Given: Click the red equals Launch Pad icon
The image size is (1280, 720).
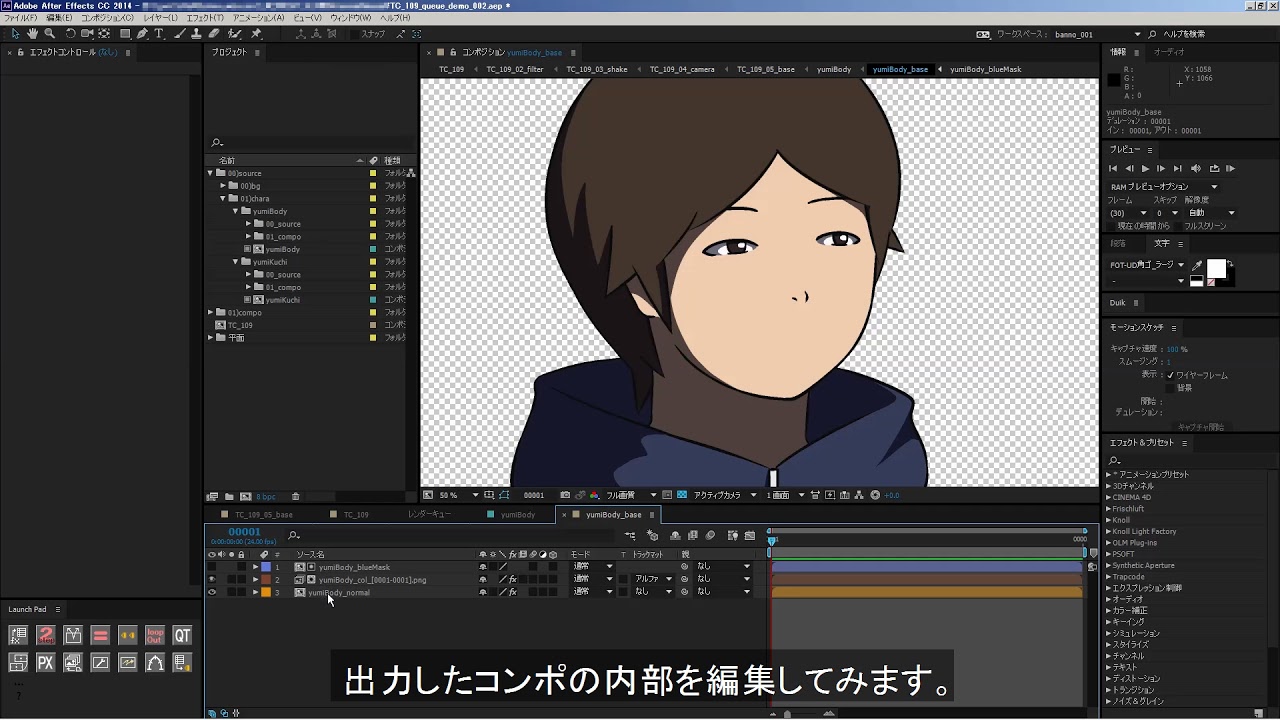Looking at the screenshot, I should tap(100, 635).
